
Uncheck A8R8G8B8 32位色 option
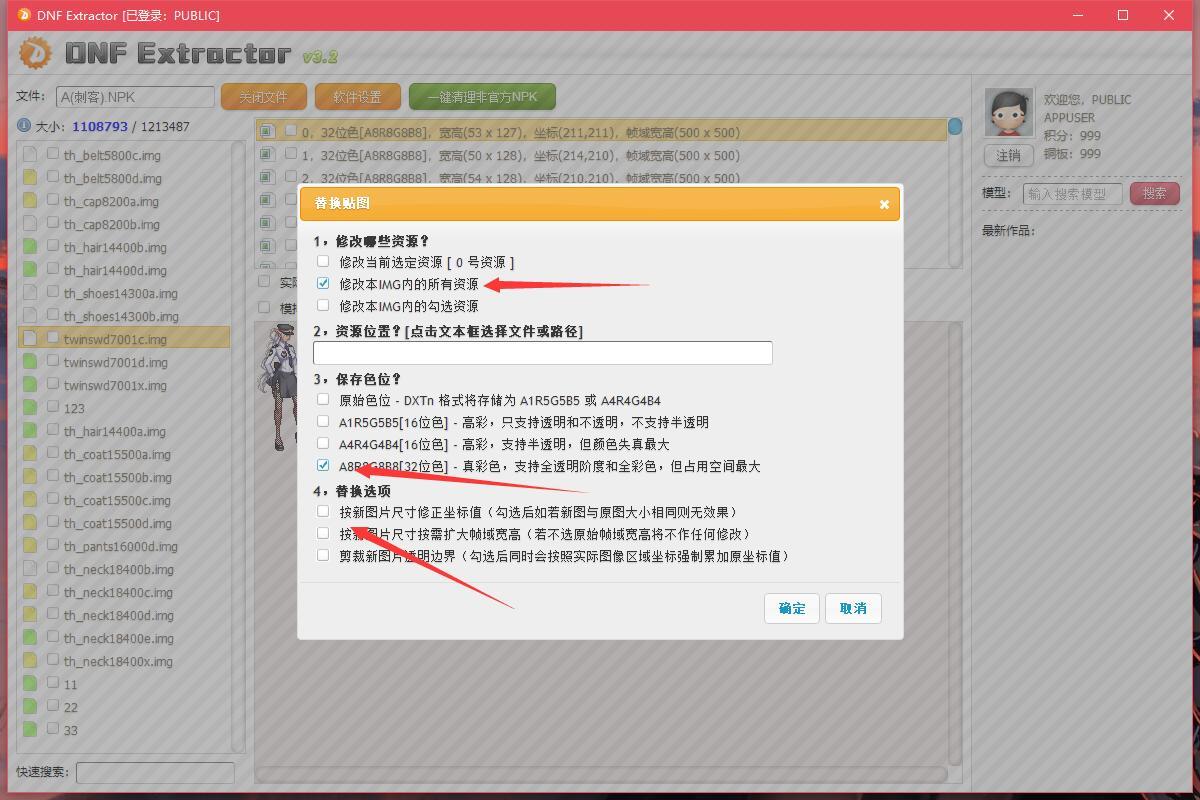coord(323,466)
